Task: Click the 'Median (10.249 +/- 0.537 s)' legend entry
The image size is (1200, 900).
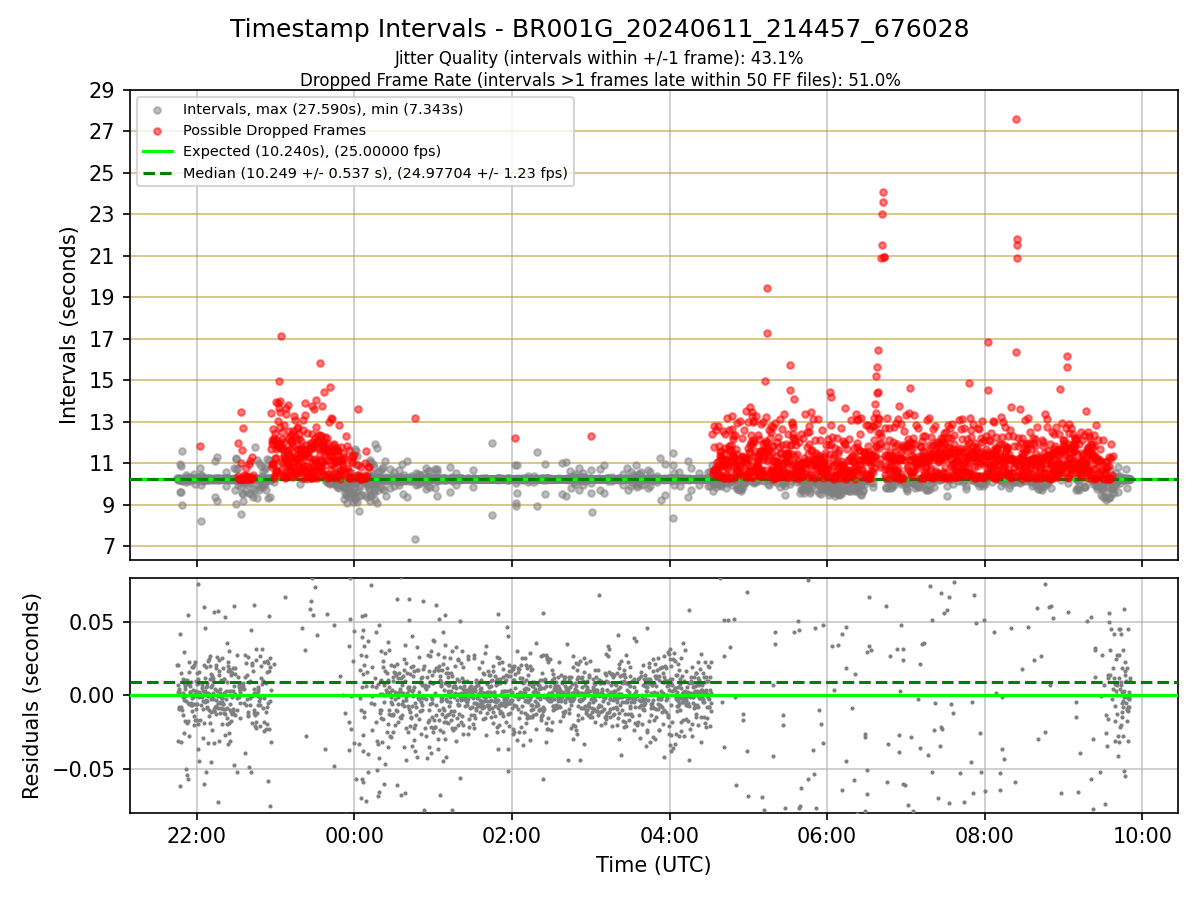Action: (x=375, y=173)
